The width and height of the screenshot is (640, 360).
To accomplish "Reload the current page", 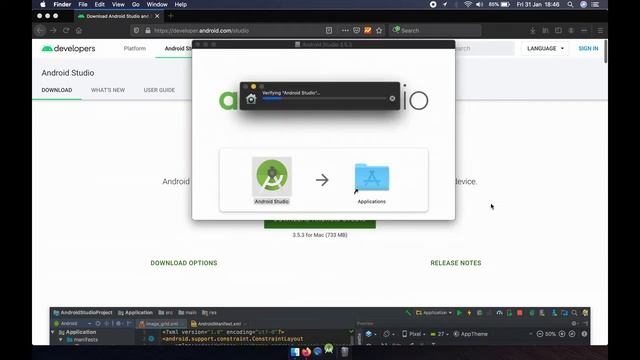I will pos(66,30).
